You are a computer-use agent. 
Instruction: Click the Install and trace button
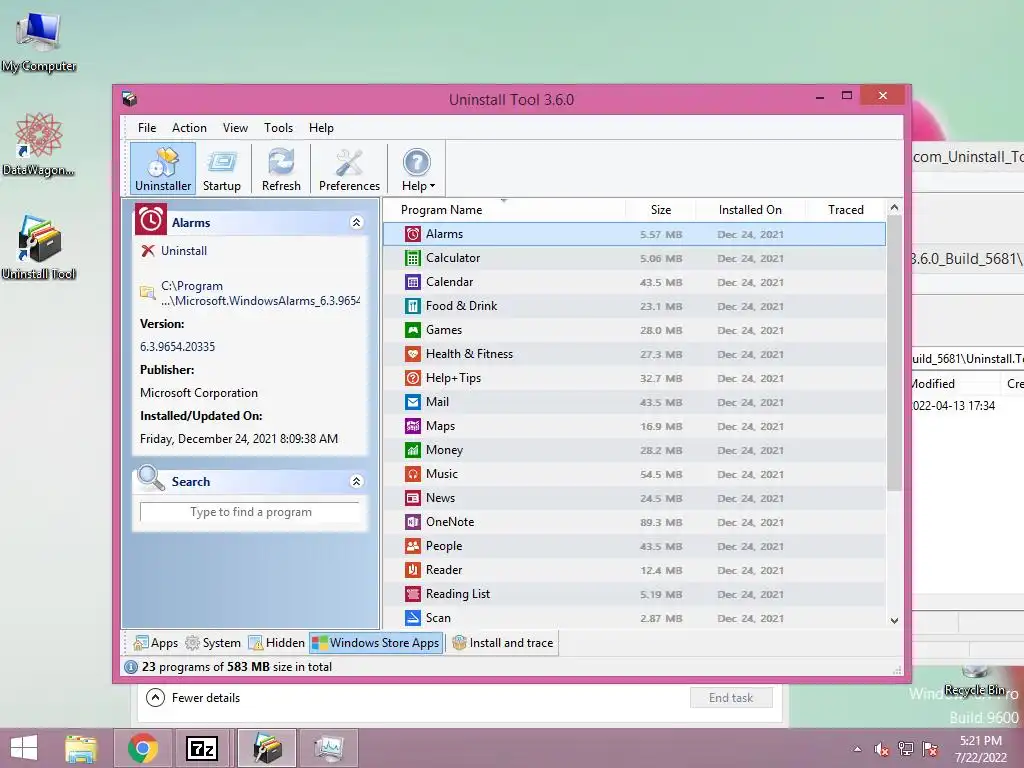[x=503, y=643]
